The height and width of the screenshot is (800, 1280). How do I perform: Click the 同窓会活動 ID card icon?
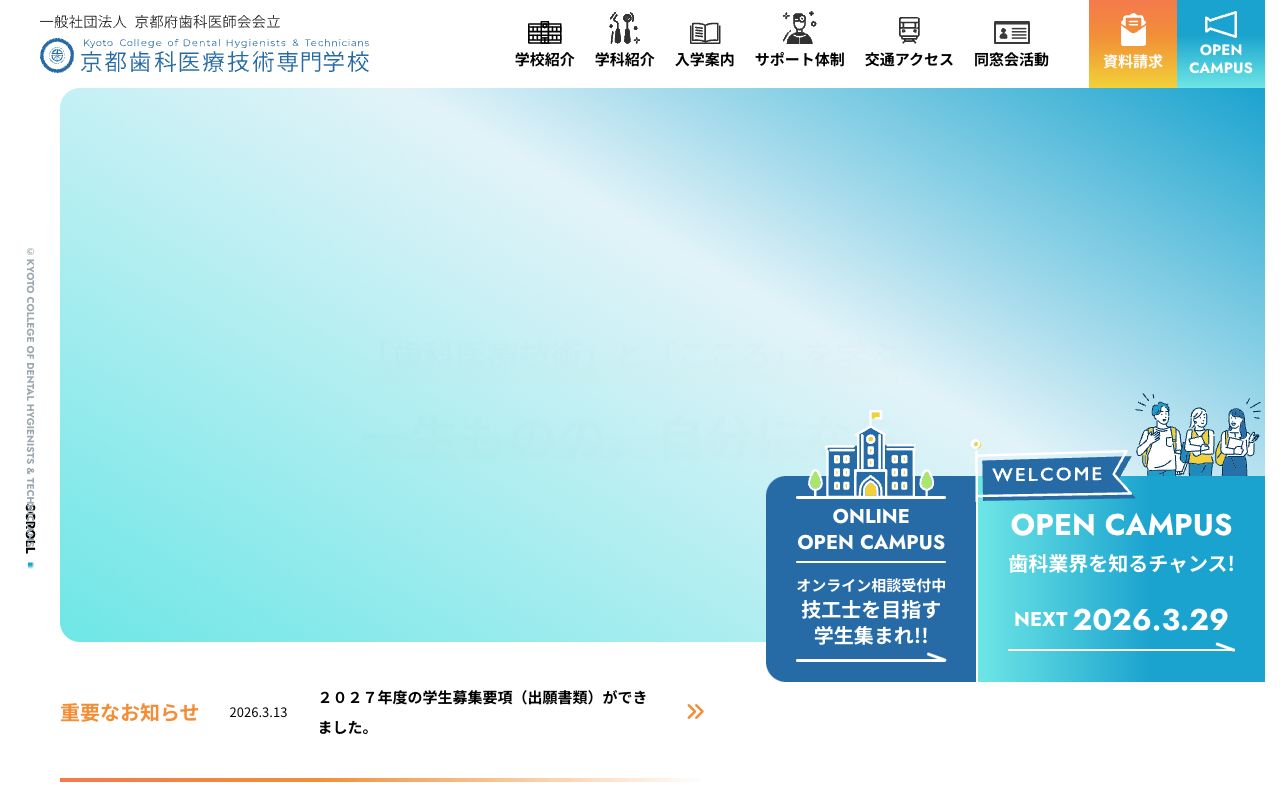click(1011, 31)
